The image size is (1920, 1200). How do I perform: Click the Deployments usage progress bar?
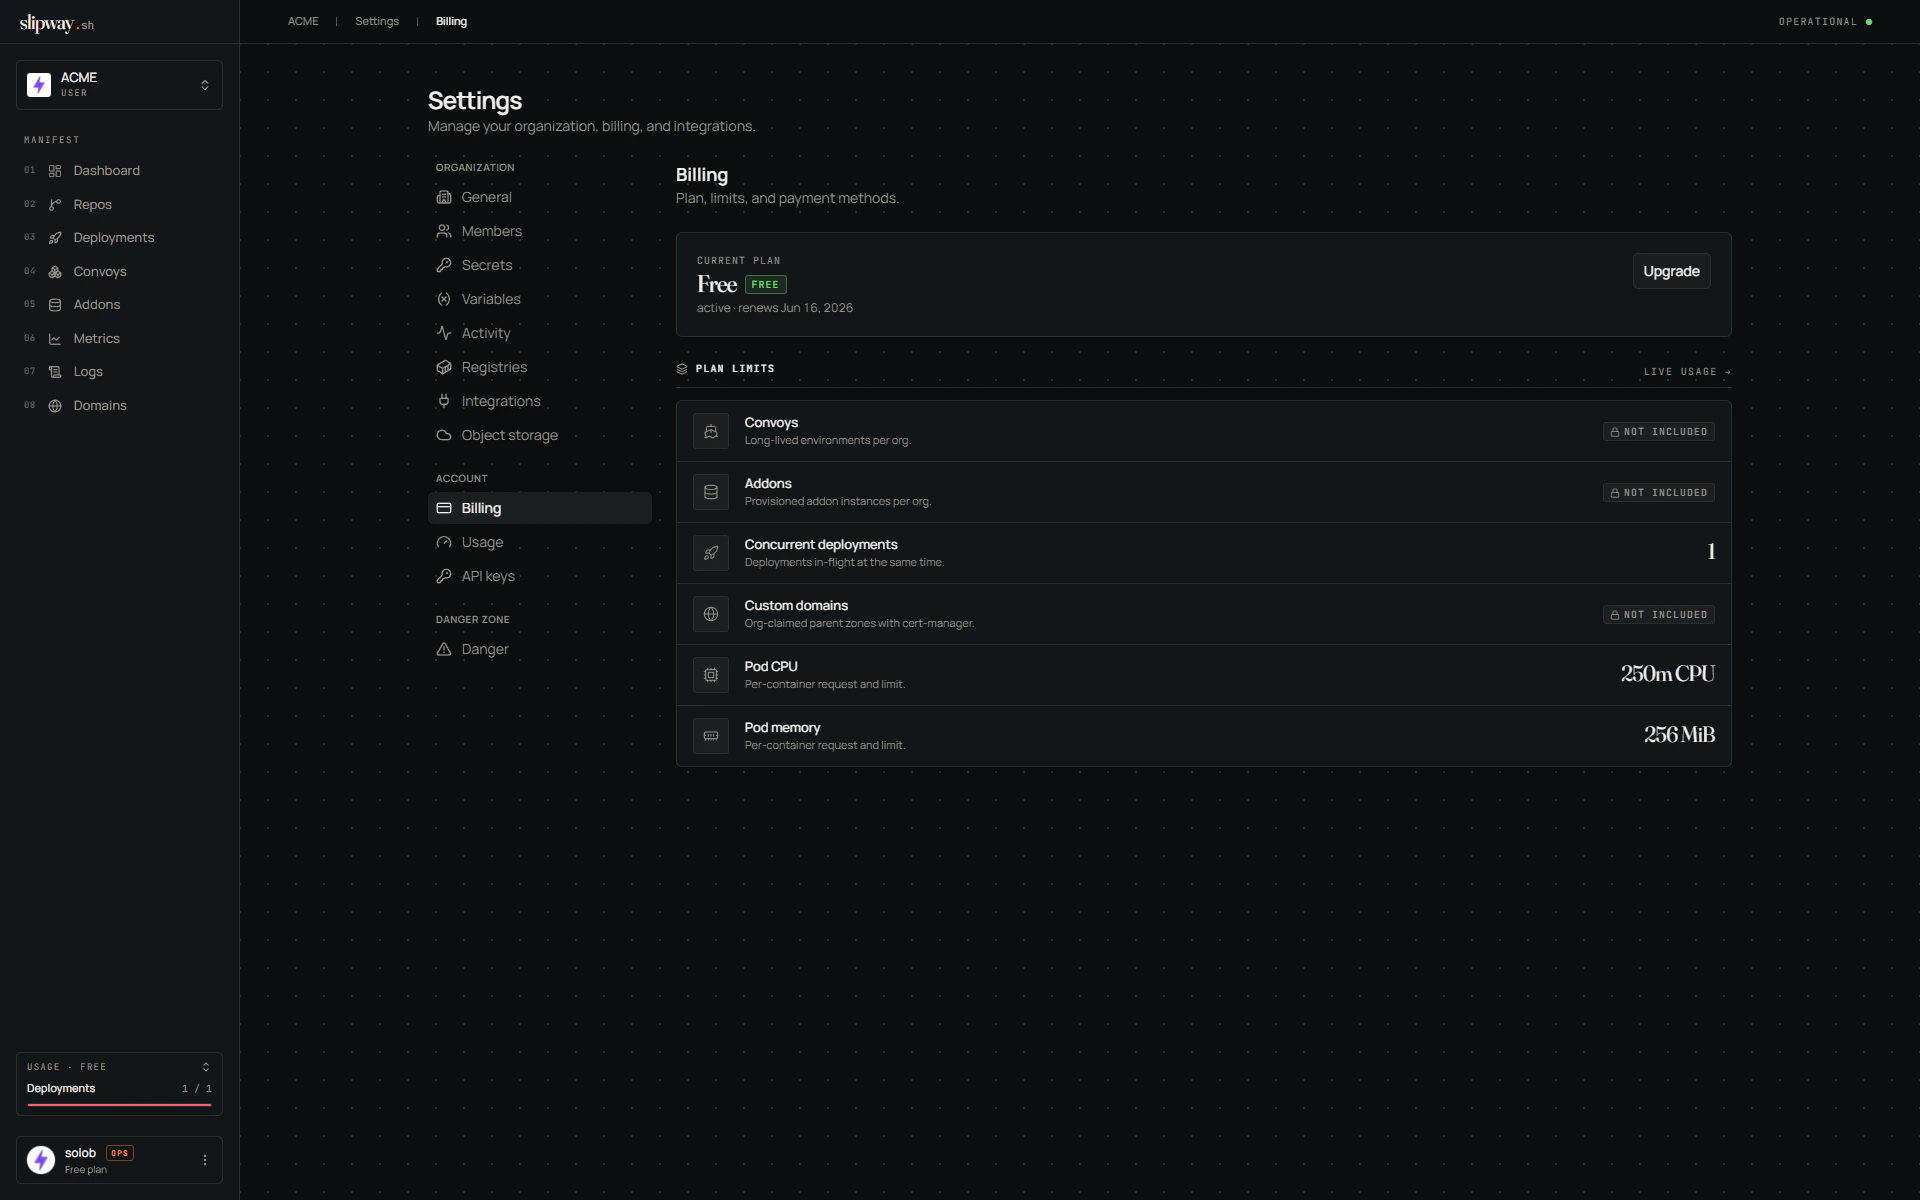[x=119, y=1105]
